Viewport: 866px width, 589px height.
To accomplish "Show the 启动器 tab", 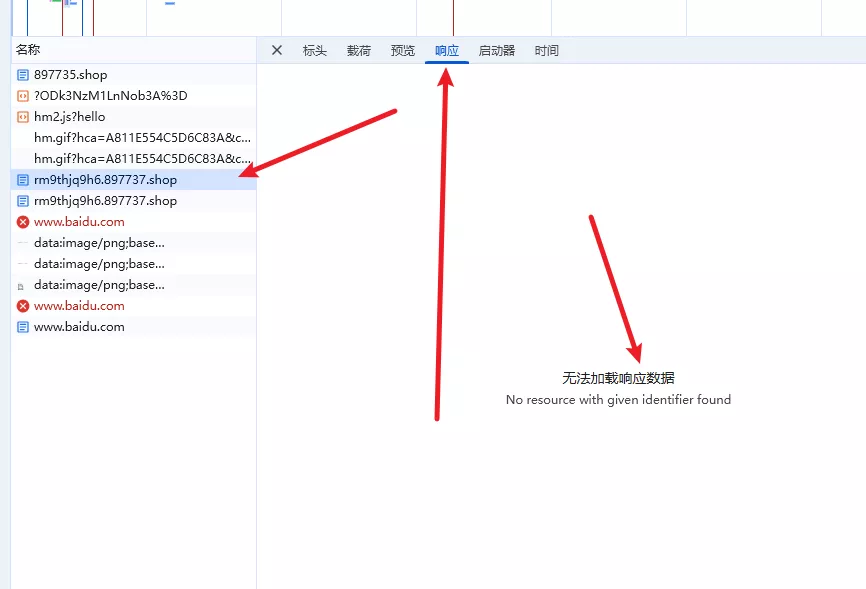I will pos(497,50).
